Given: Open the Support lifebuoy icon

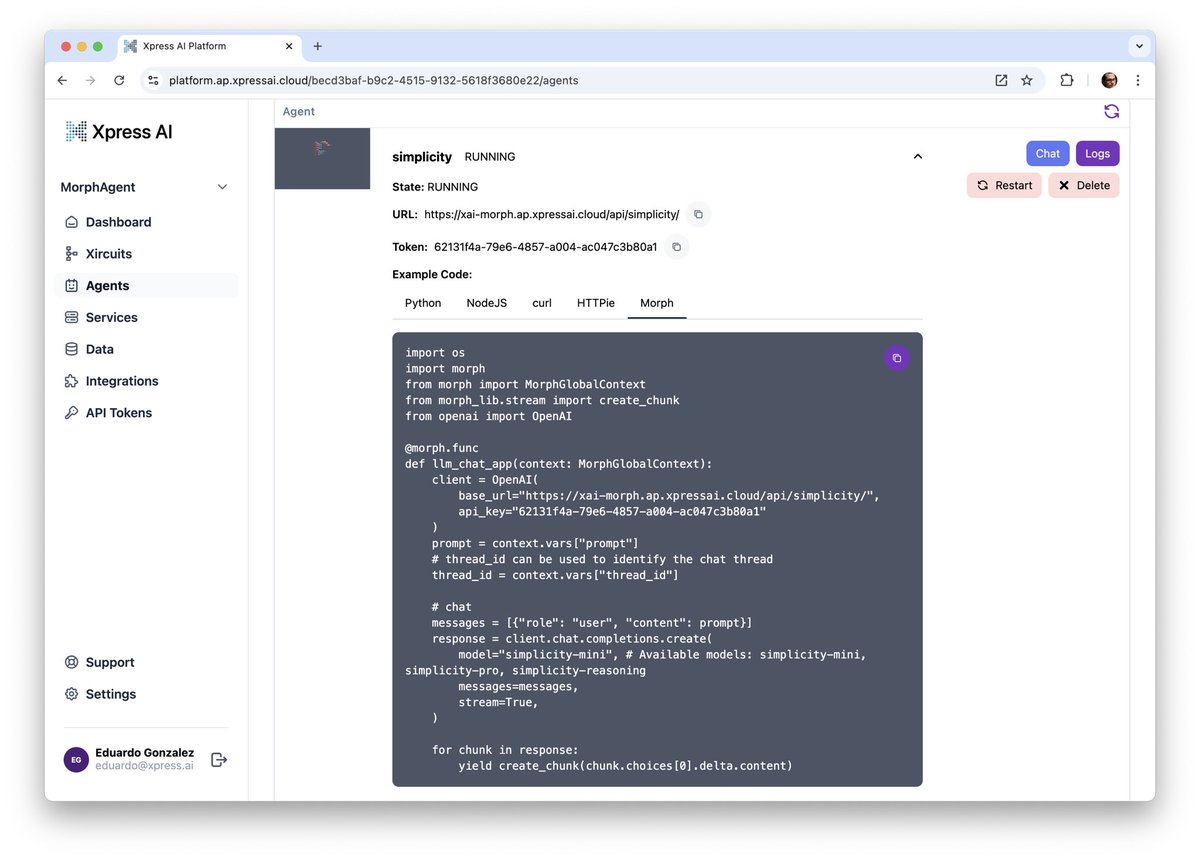Looking at the screenshot, I should pyautogui.click(x=71, y=662).
